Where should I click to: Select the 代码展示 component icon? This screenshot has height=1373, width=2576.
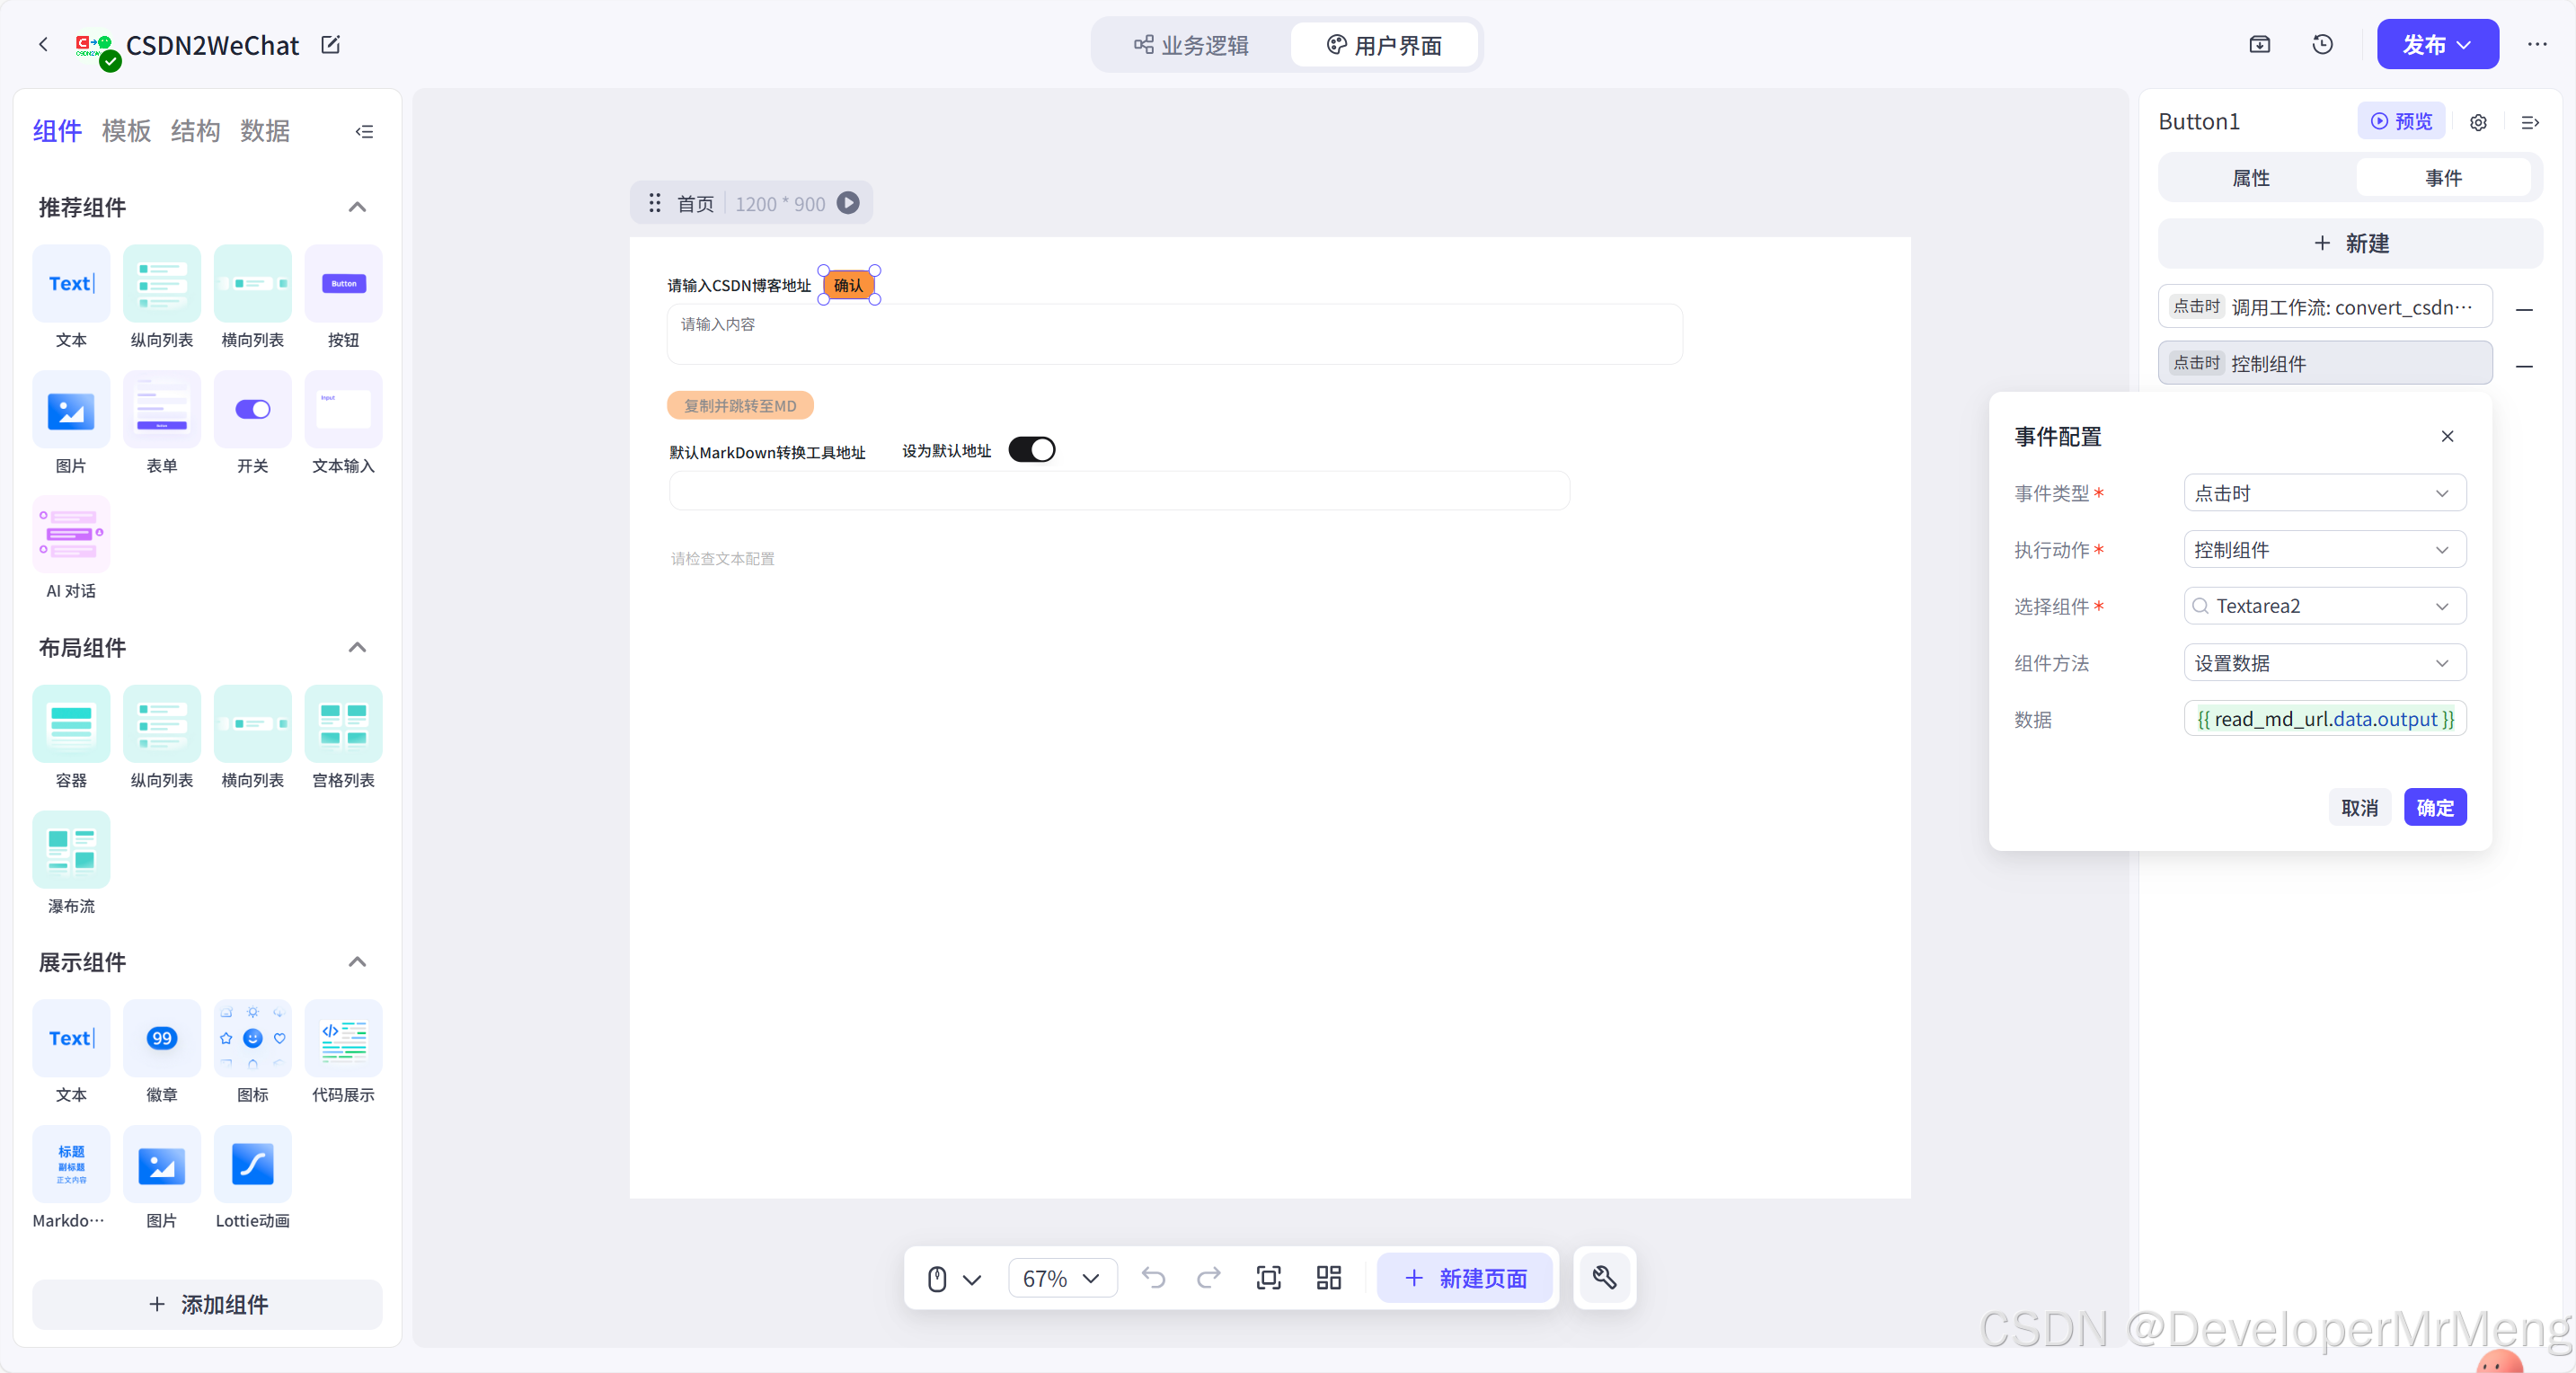click(343, 1038)
